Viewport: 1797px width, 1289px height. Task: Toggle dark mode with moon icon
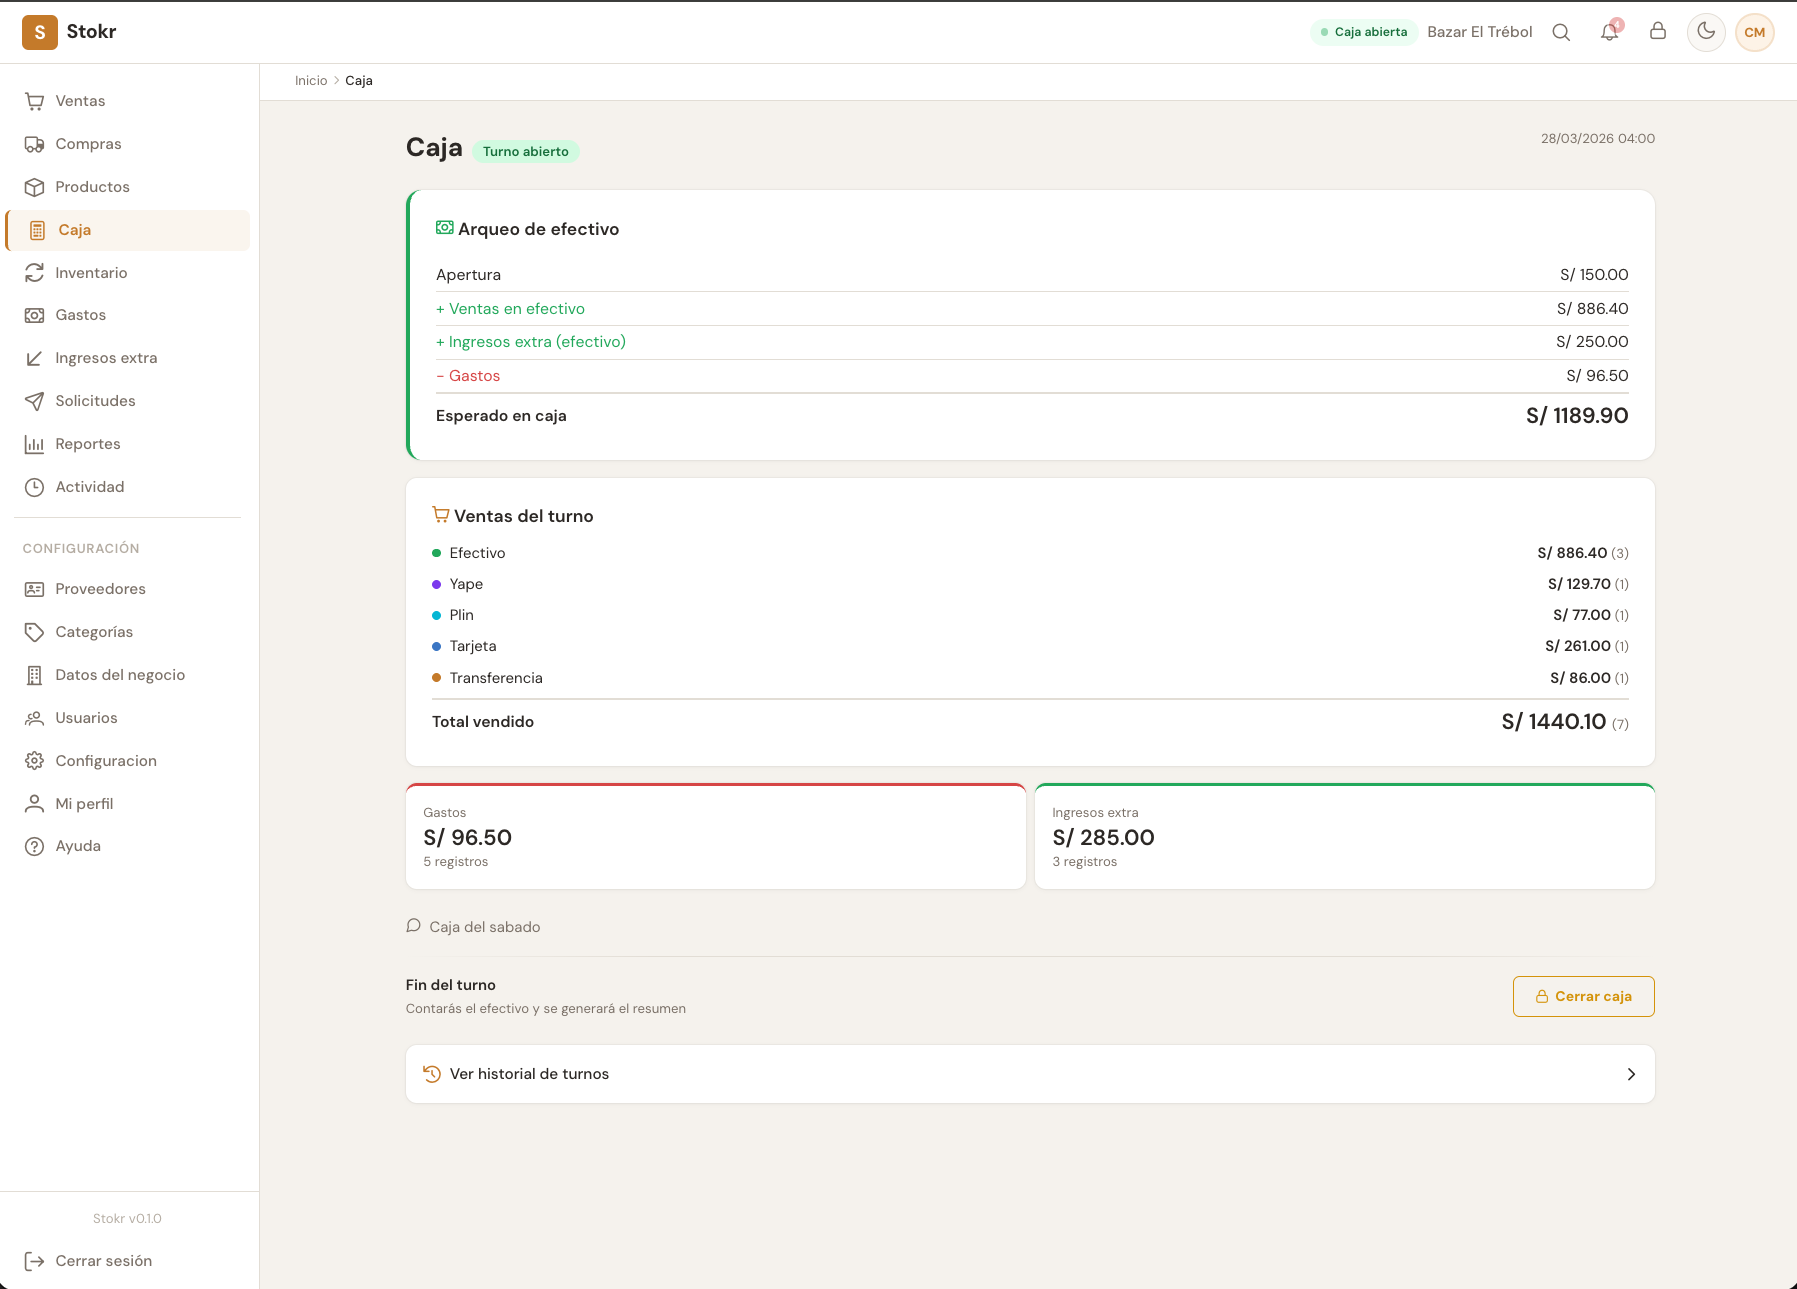point(1706,32)
